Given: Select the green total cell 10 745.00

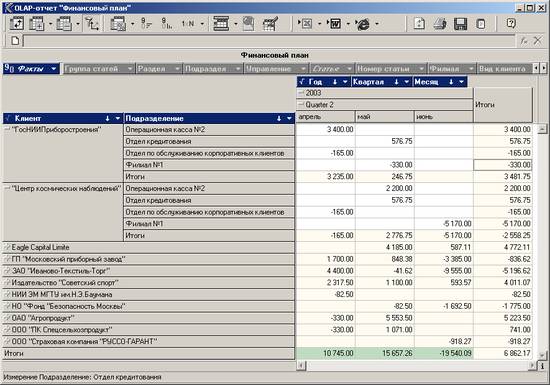Looking at the screenshot, I should [x=326, y=353].
